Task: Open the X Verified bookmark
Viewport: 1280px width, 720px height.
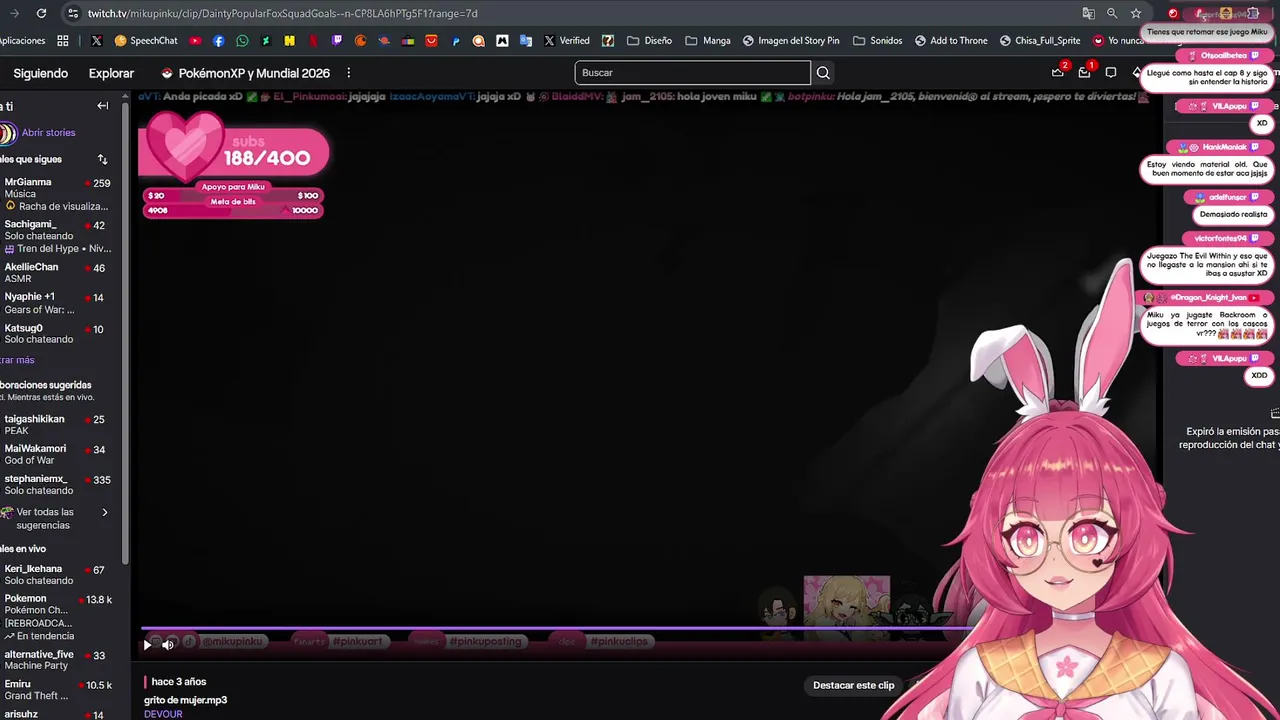Action: coord(567,41)
